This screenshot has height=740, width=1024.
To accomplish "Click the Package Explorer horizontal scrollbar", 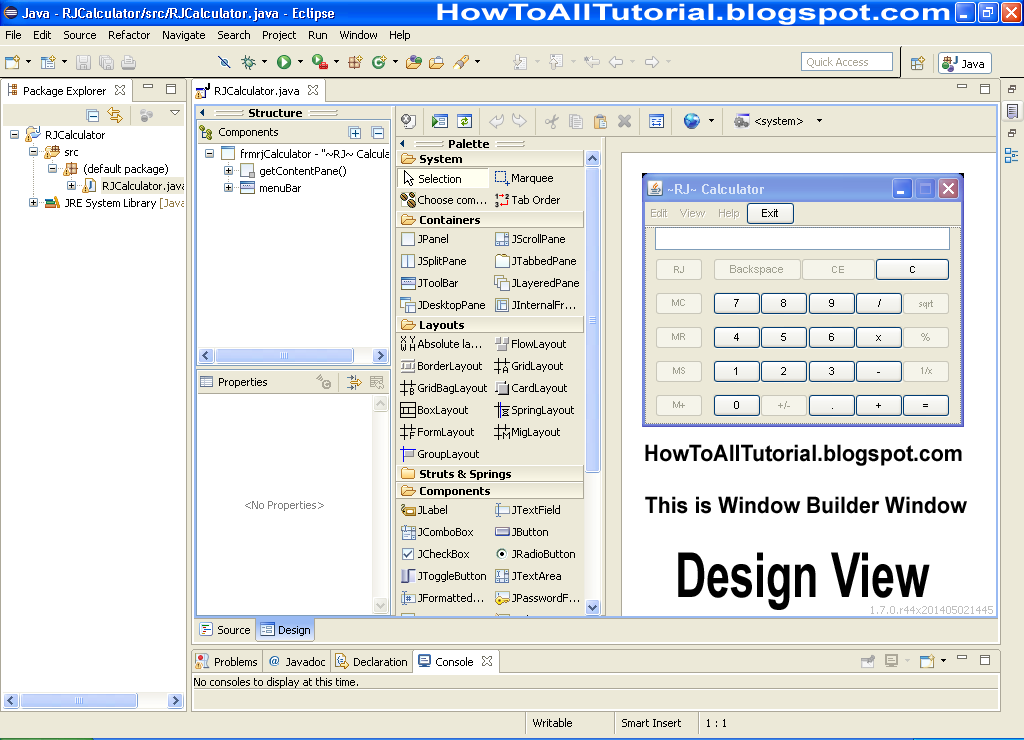I will point(93,701).
